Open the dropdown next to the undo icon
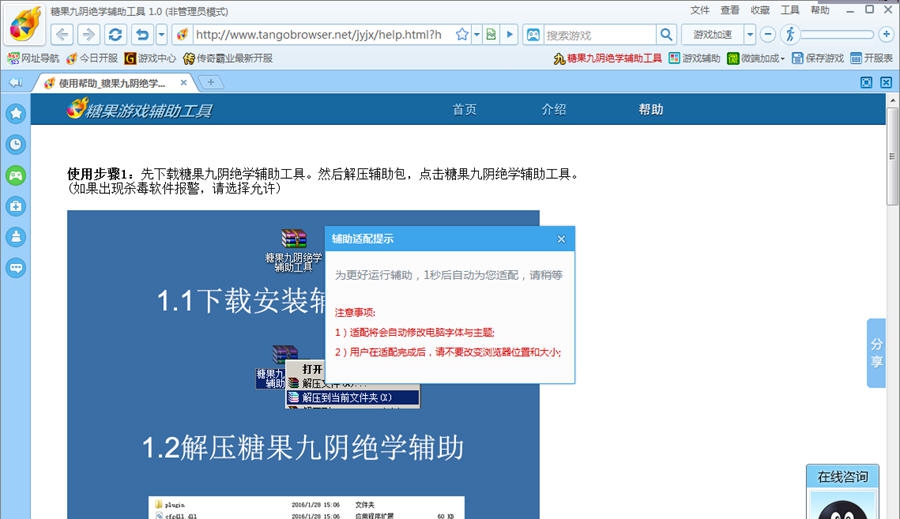900x519 pixels. click(x=161, y=34)
